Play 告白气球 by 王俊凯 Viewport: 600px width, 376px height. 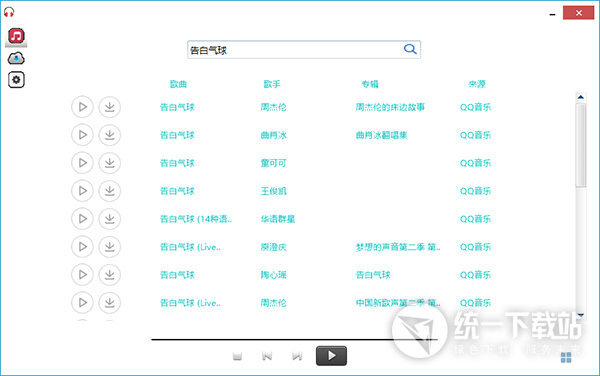pyautogui.click(x=82, y=190)
